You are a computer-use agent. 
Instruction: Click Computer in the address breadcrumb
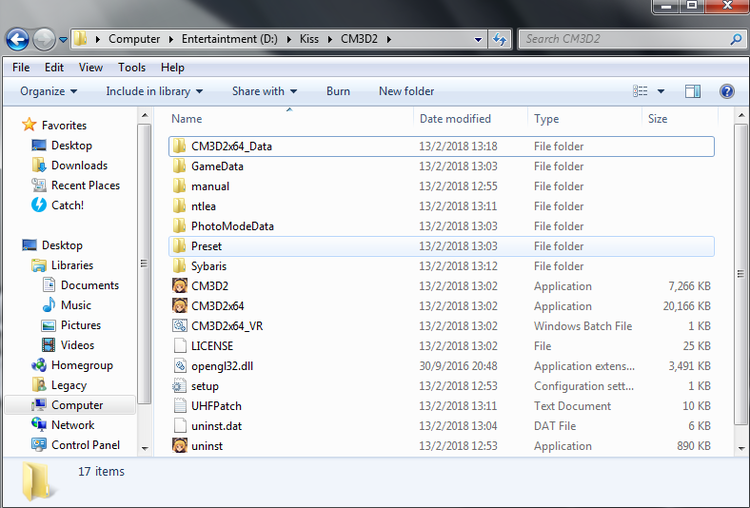[x=134, y=39]
